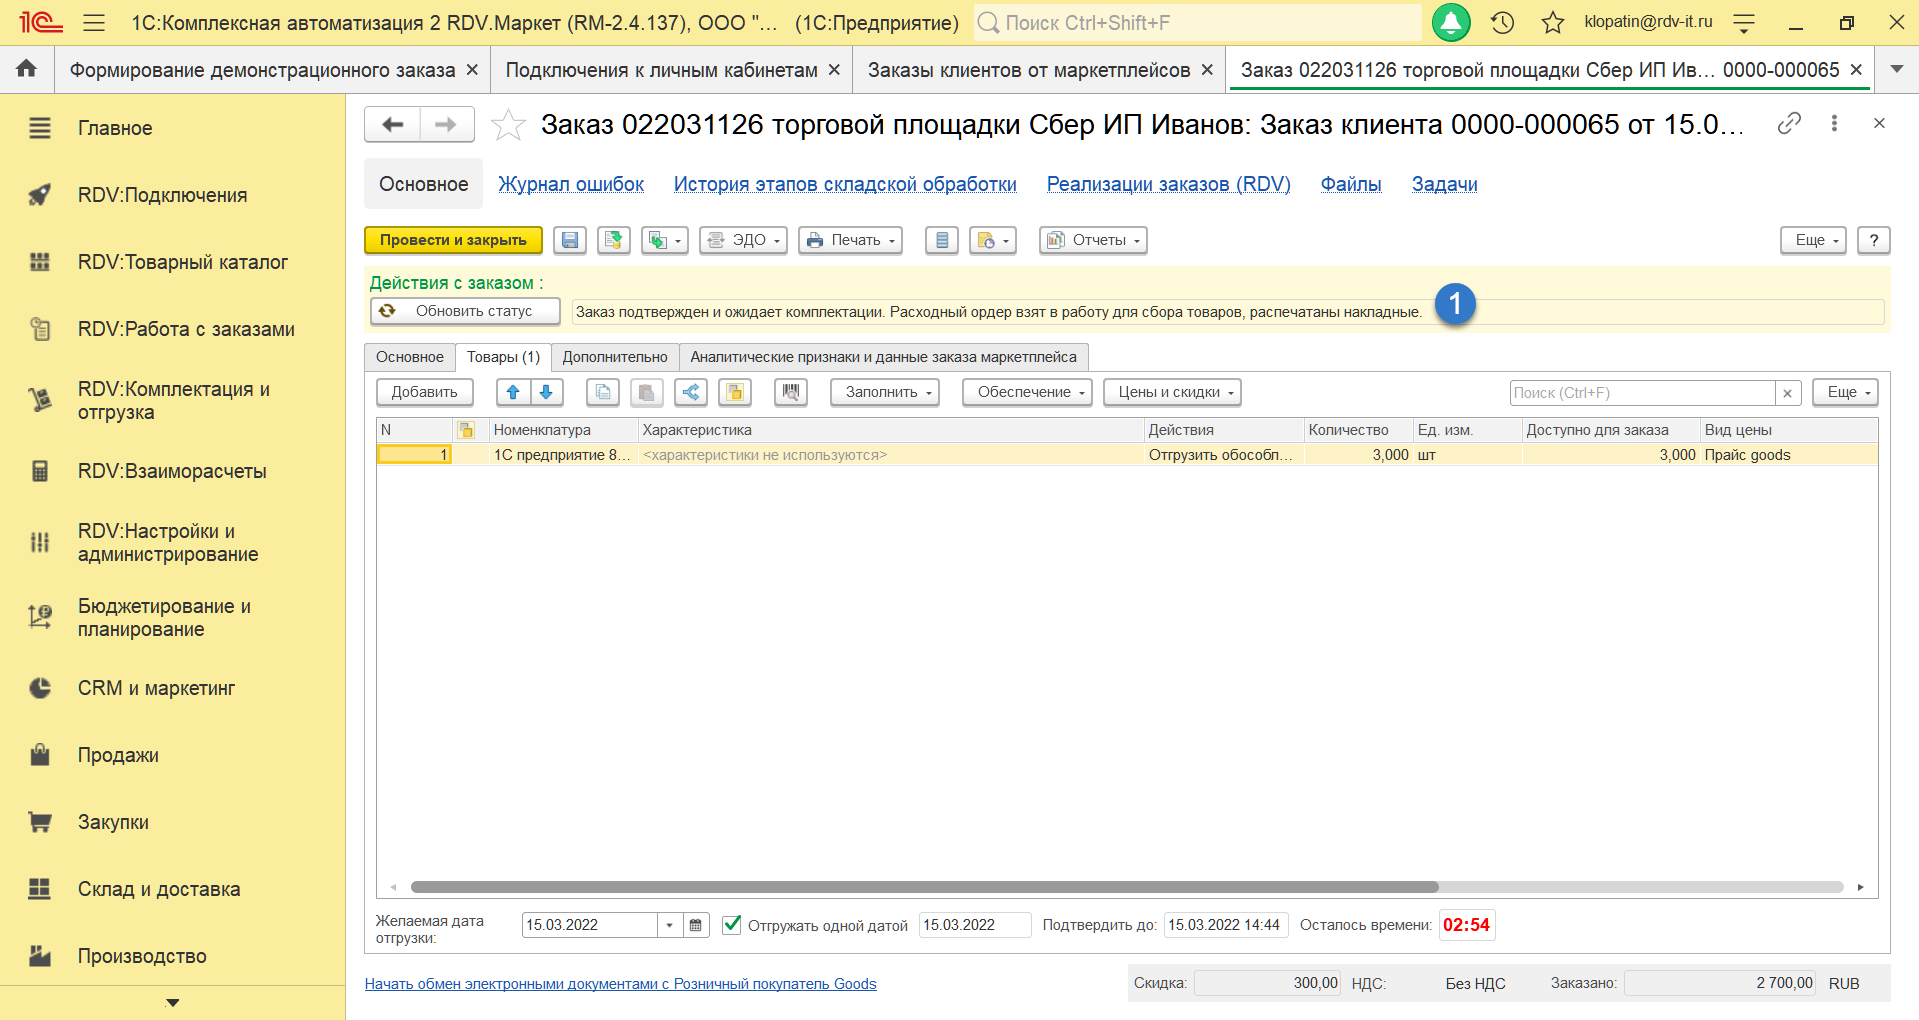Move goods row up with blue arrow
This screenshot has width=1919, height=1020.
pos(513,392)
